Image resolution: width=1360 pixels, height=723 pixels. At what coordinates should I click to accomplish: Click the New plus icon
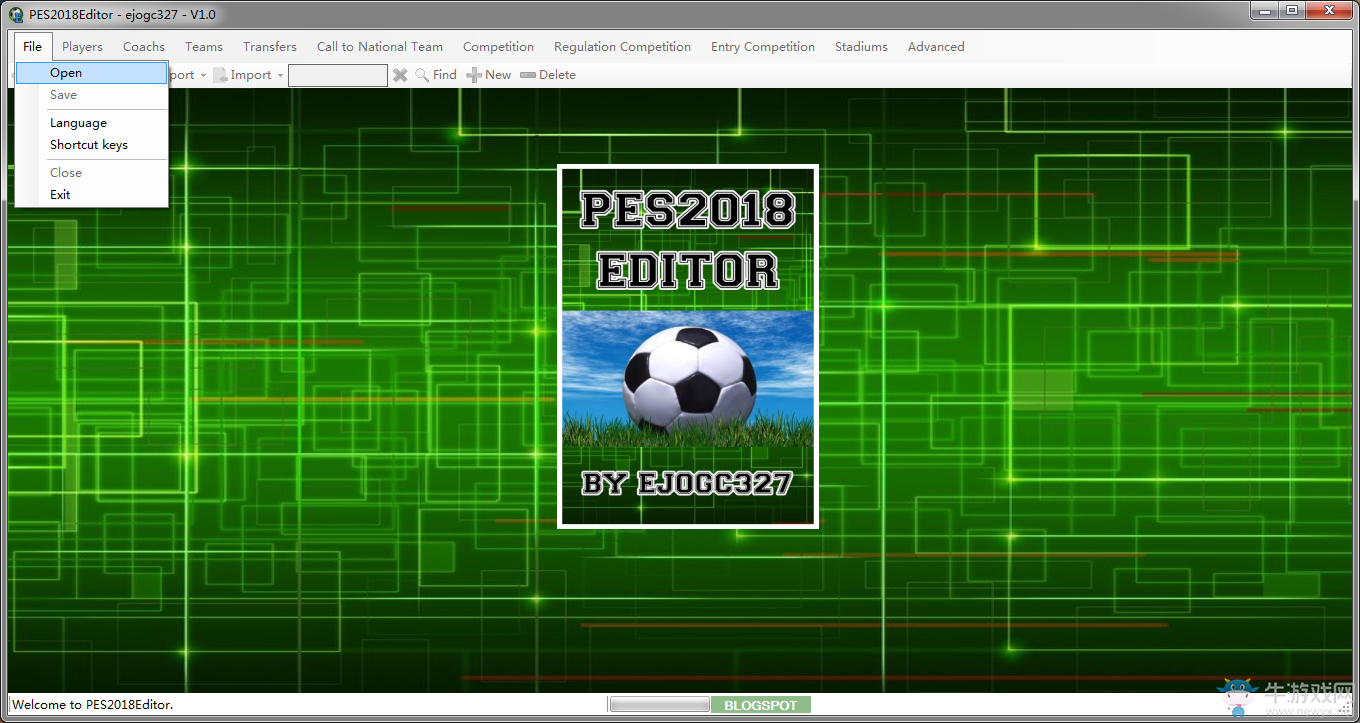coord(474,75)
